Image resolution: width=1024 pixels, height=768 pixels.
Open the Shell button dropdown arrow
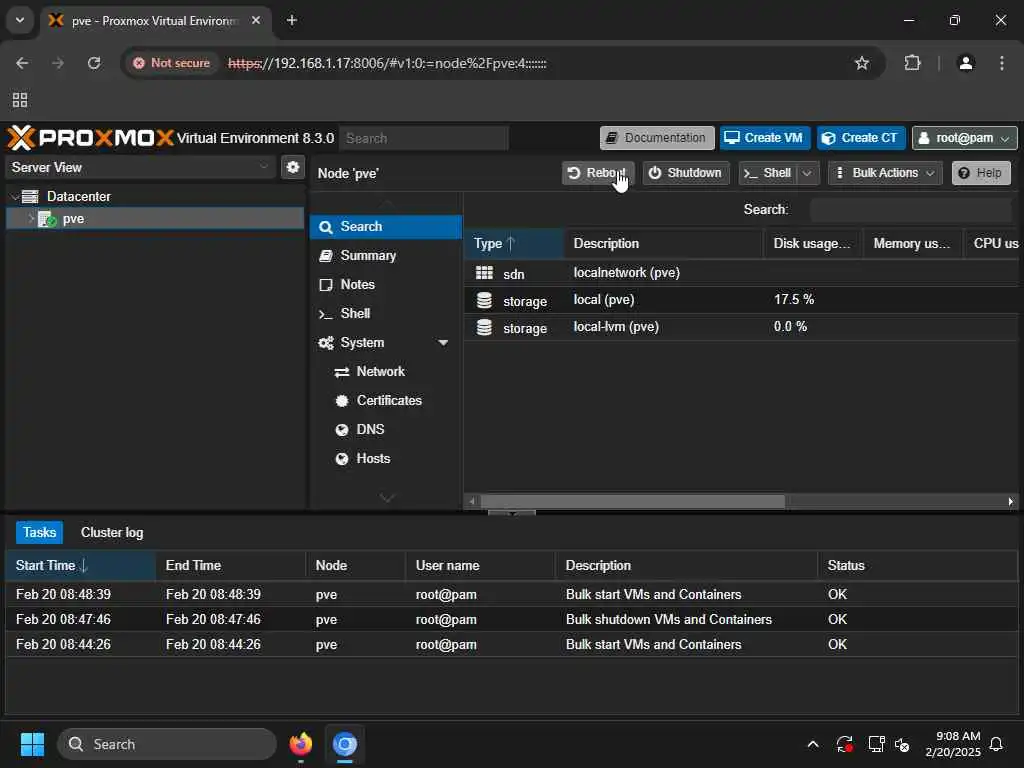pyautogui.click(x=807, y=173)
